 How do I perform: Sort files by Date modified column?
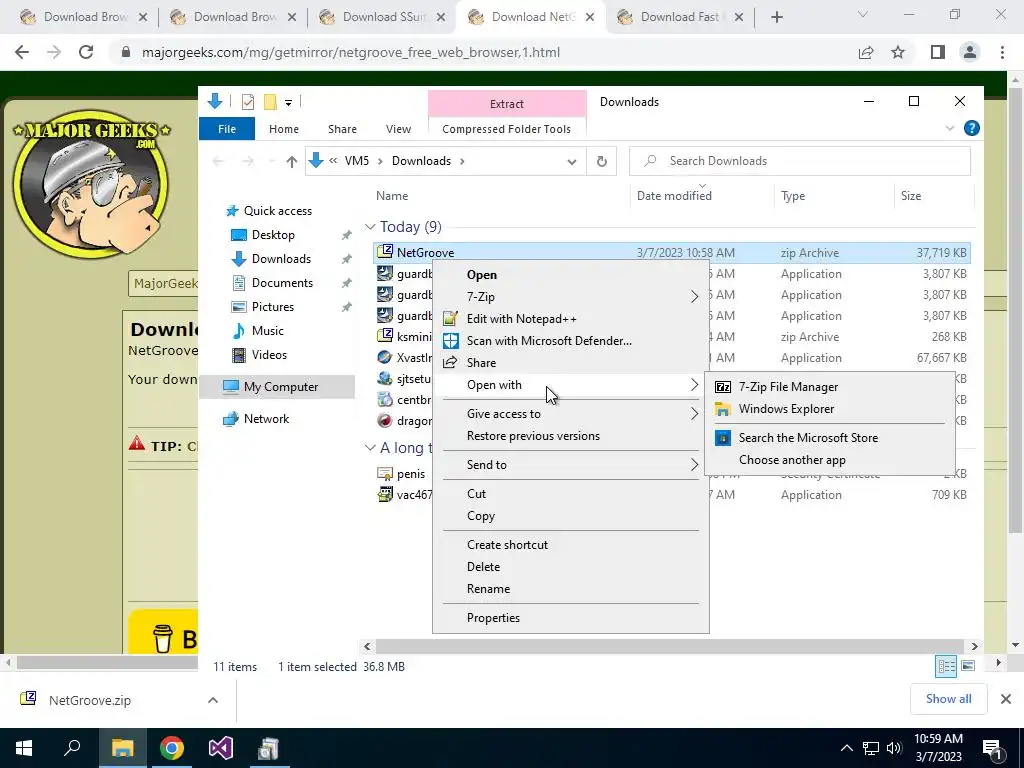(x=674, y=196)
